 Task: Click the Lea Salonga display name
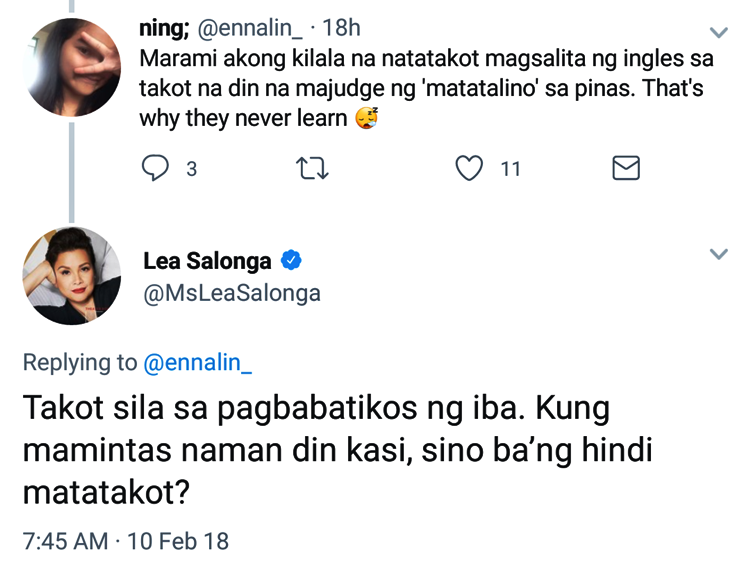coord(207,261)
